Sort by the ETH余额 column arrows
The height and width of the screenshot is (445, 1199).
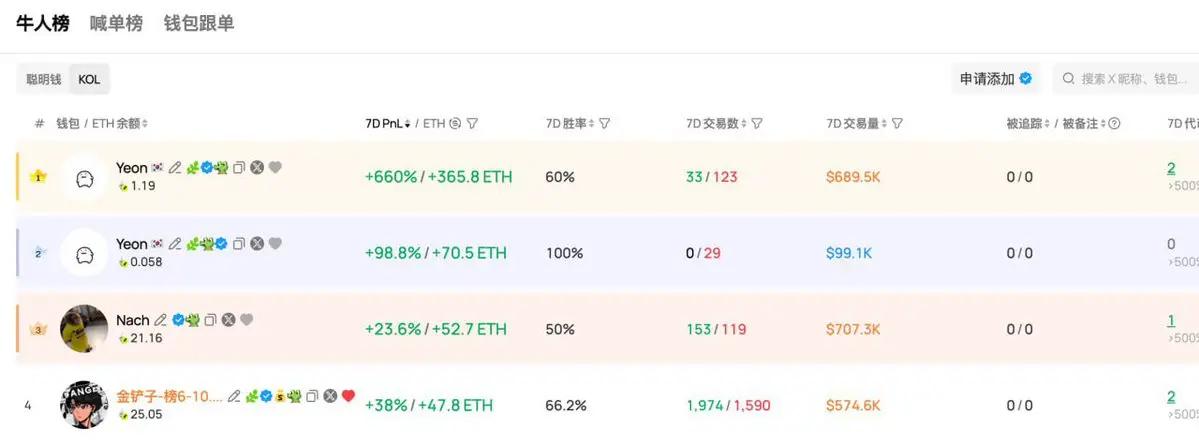tap(145, 124)
